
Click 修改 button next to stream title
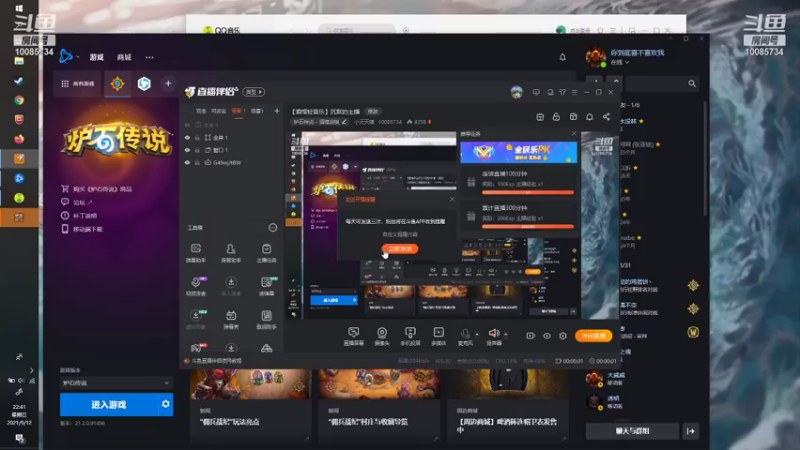coord(373,111)
